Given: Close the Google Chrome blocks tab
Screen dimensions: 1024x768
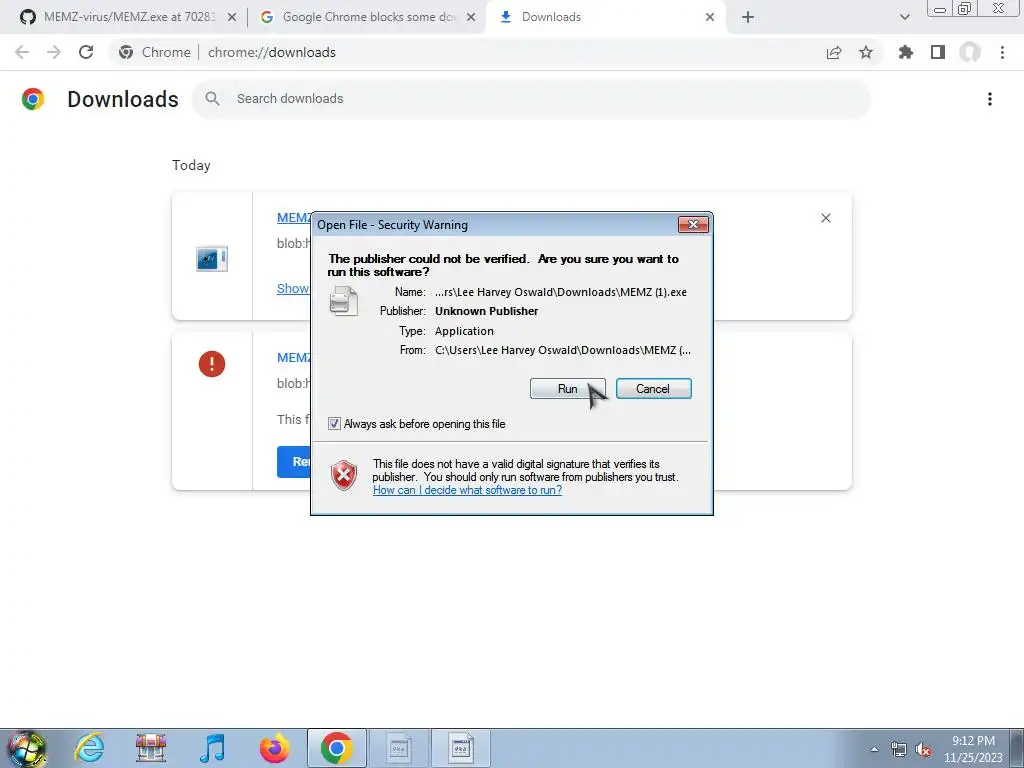Looking at the screenshot, I should (471, 17).
